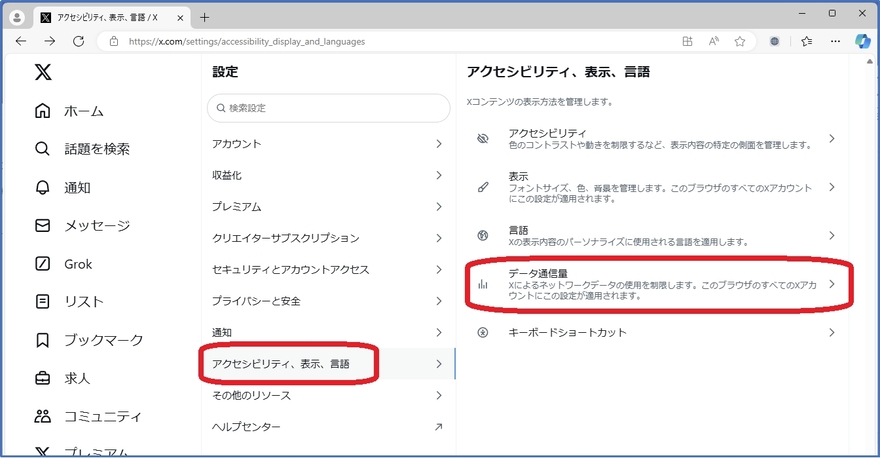
Task: Open the ブックマーク bookmark icon
Action: (43, 340)
